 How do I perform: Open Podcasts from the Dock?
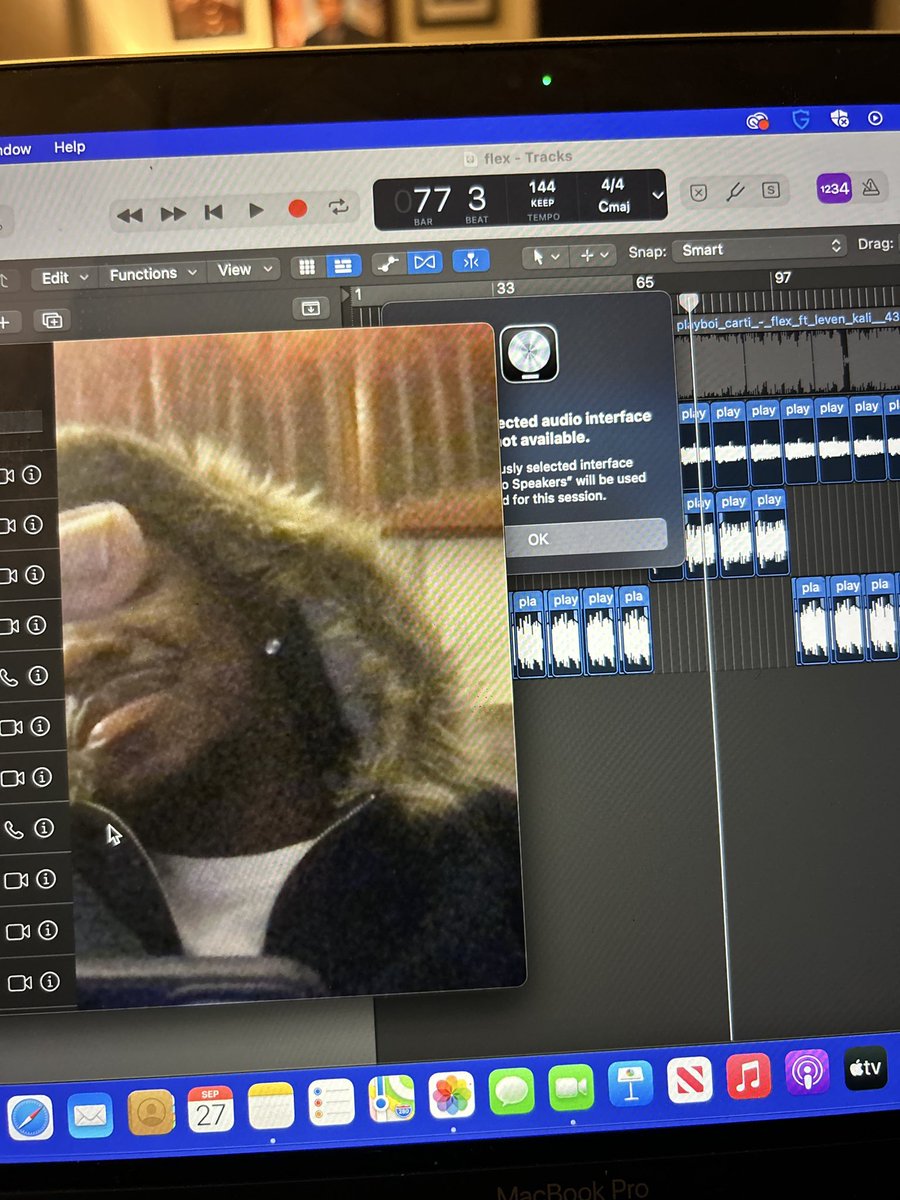pos(807,1071)
